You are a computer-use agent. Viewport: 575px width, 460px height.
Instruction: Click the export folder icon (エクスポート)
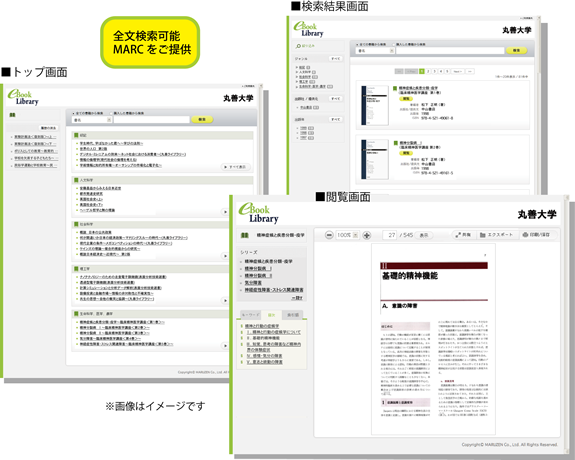[483, 235]
